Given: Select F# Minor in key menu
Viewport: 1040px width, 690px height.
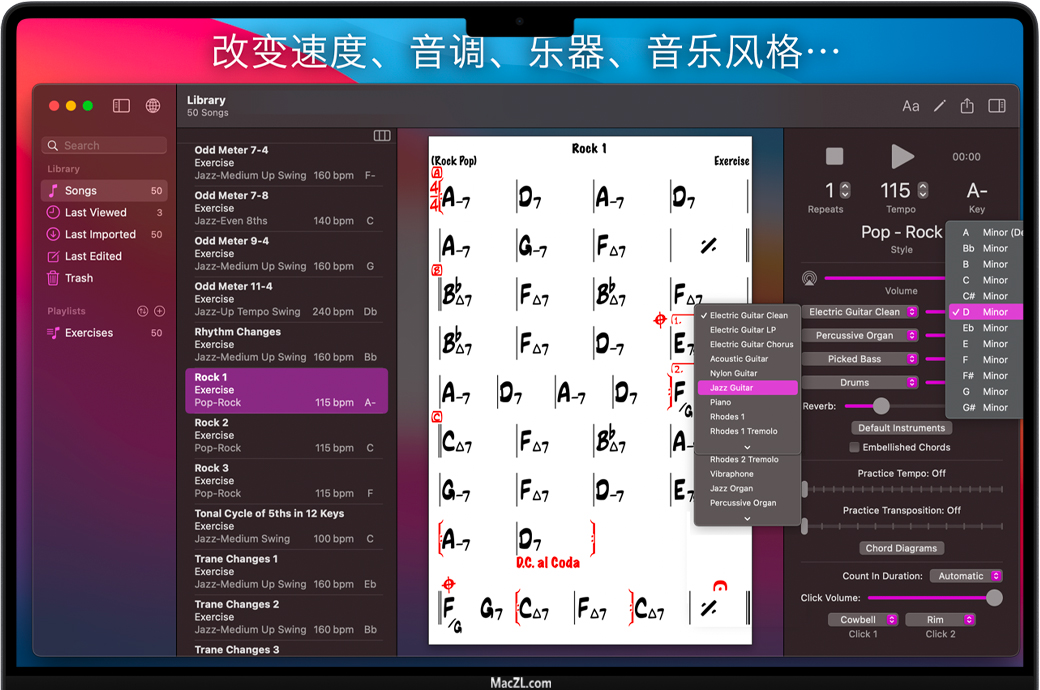Looking at the screenshot, I should pyautogui.click(x=984, y=376).
